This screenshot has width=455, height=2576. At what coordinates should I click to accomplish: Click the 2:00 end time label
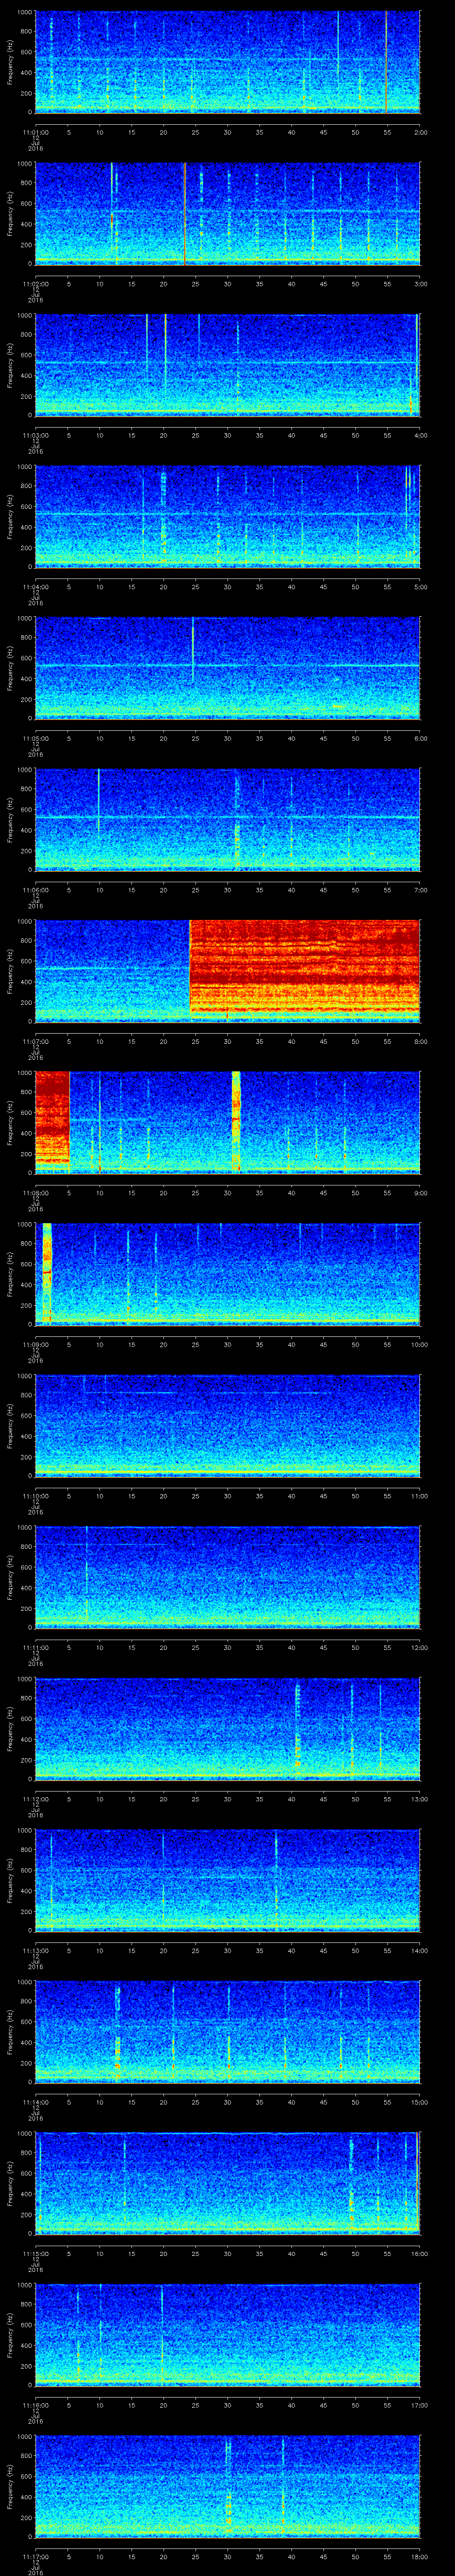(420, 132)
